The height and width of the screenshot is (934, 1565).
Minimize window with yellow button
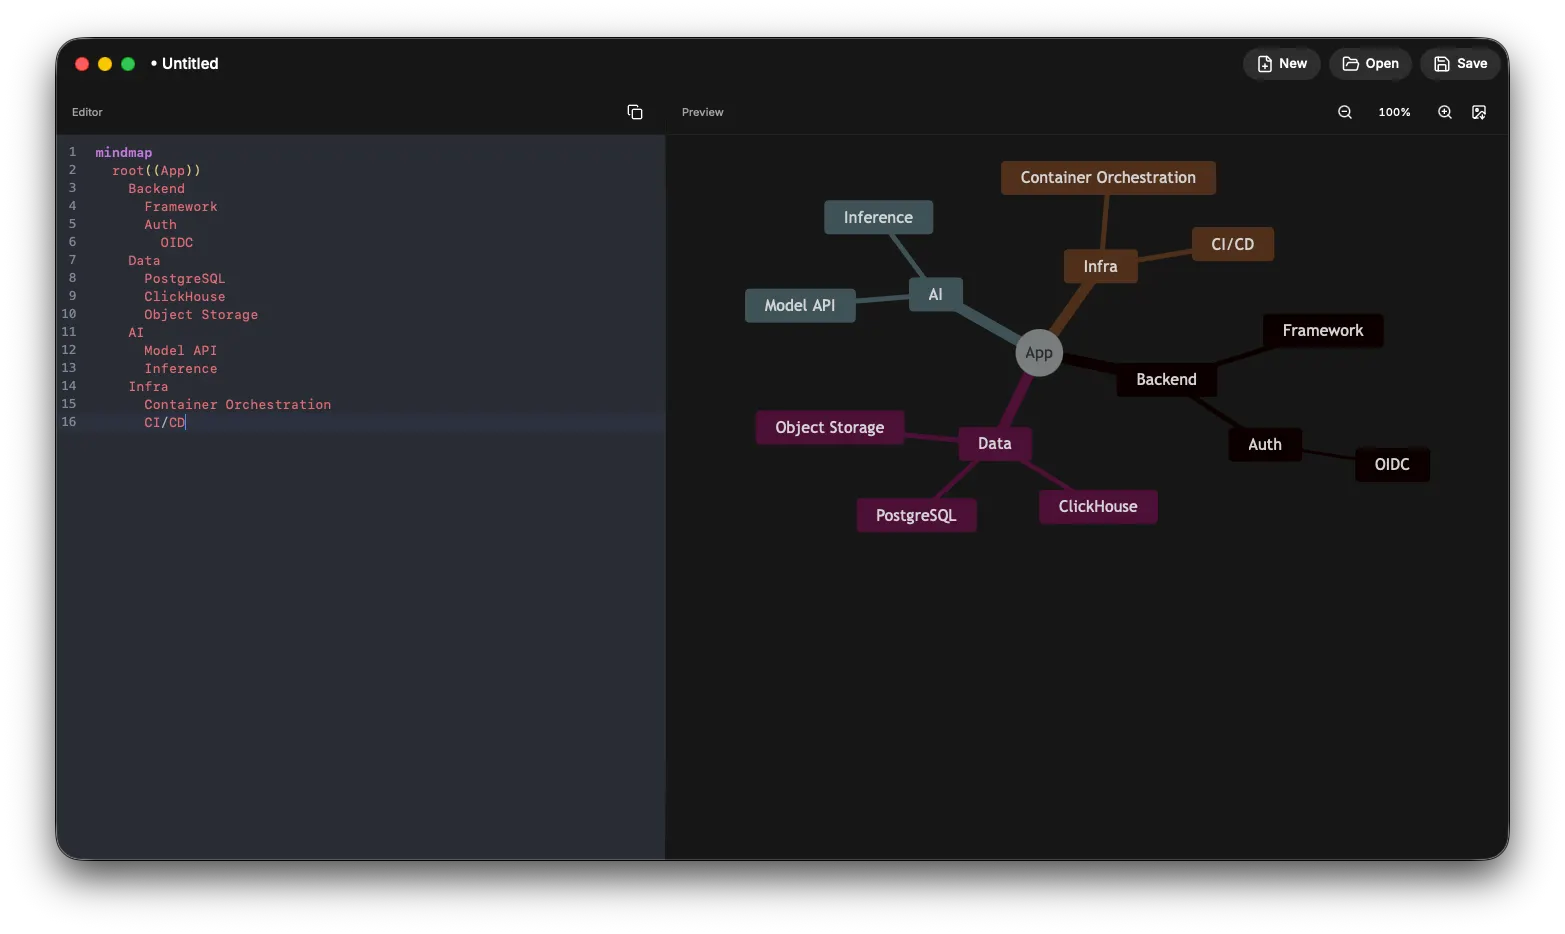click(x=105, y=64)
